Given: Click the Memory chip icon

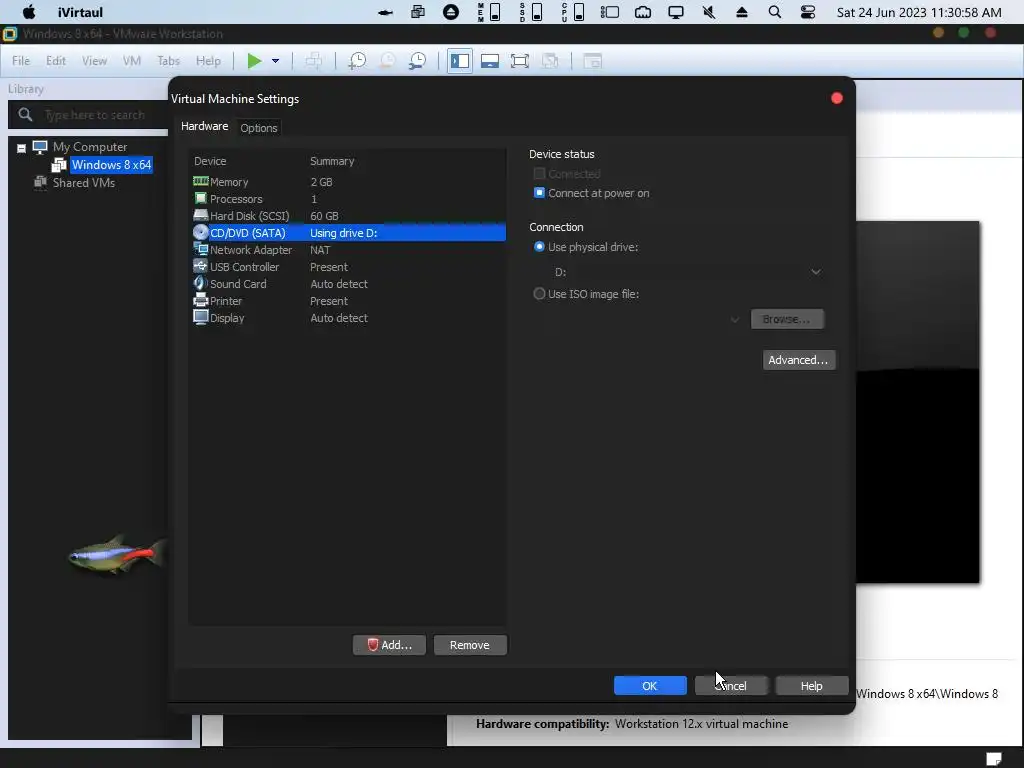Looking at the screenshot, I should 200,181.
